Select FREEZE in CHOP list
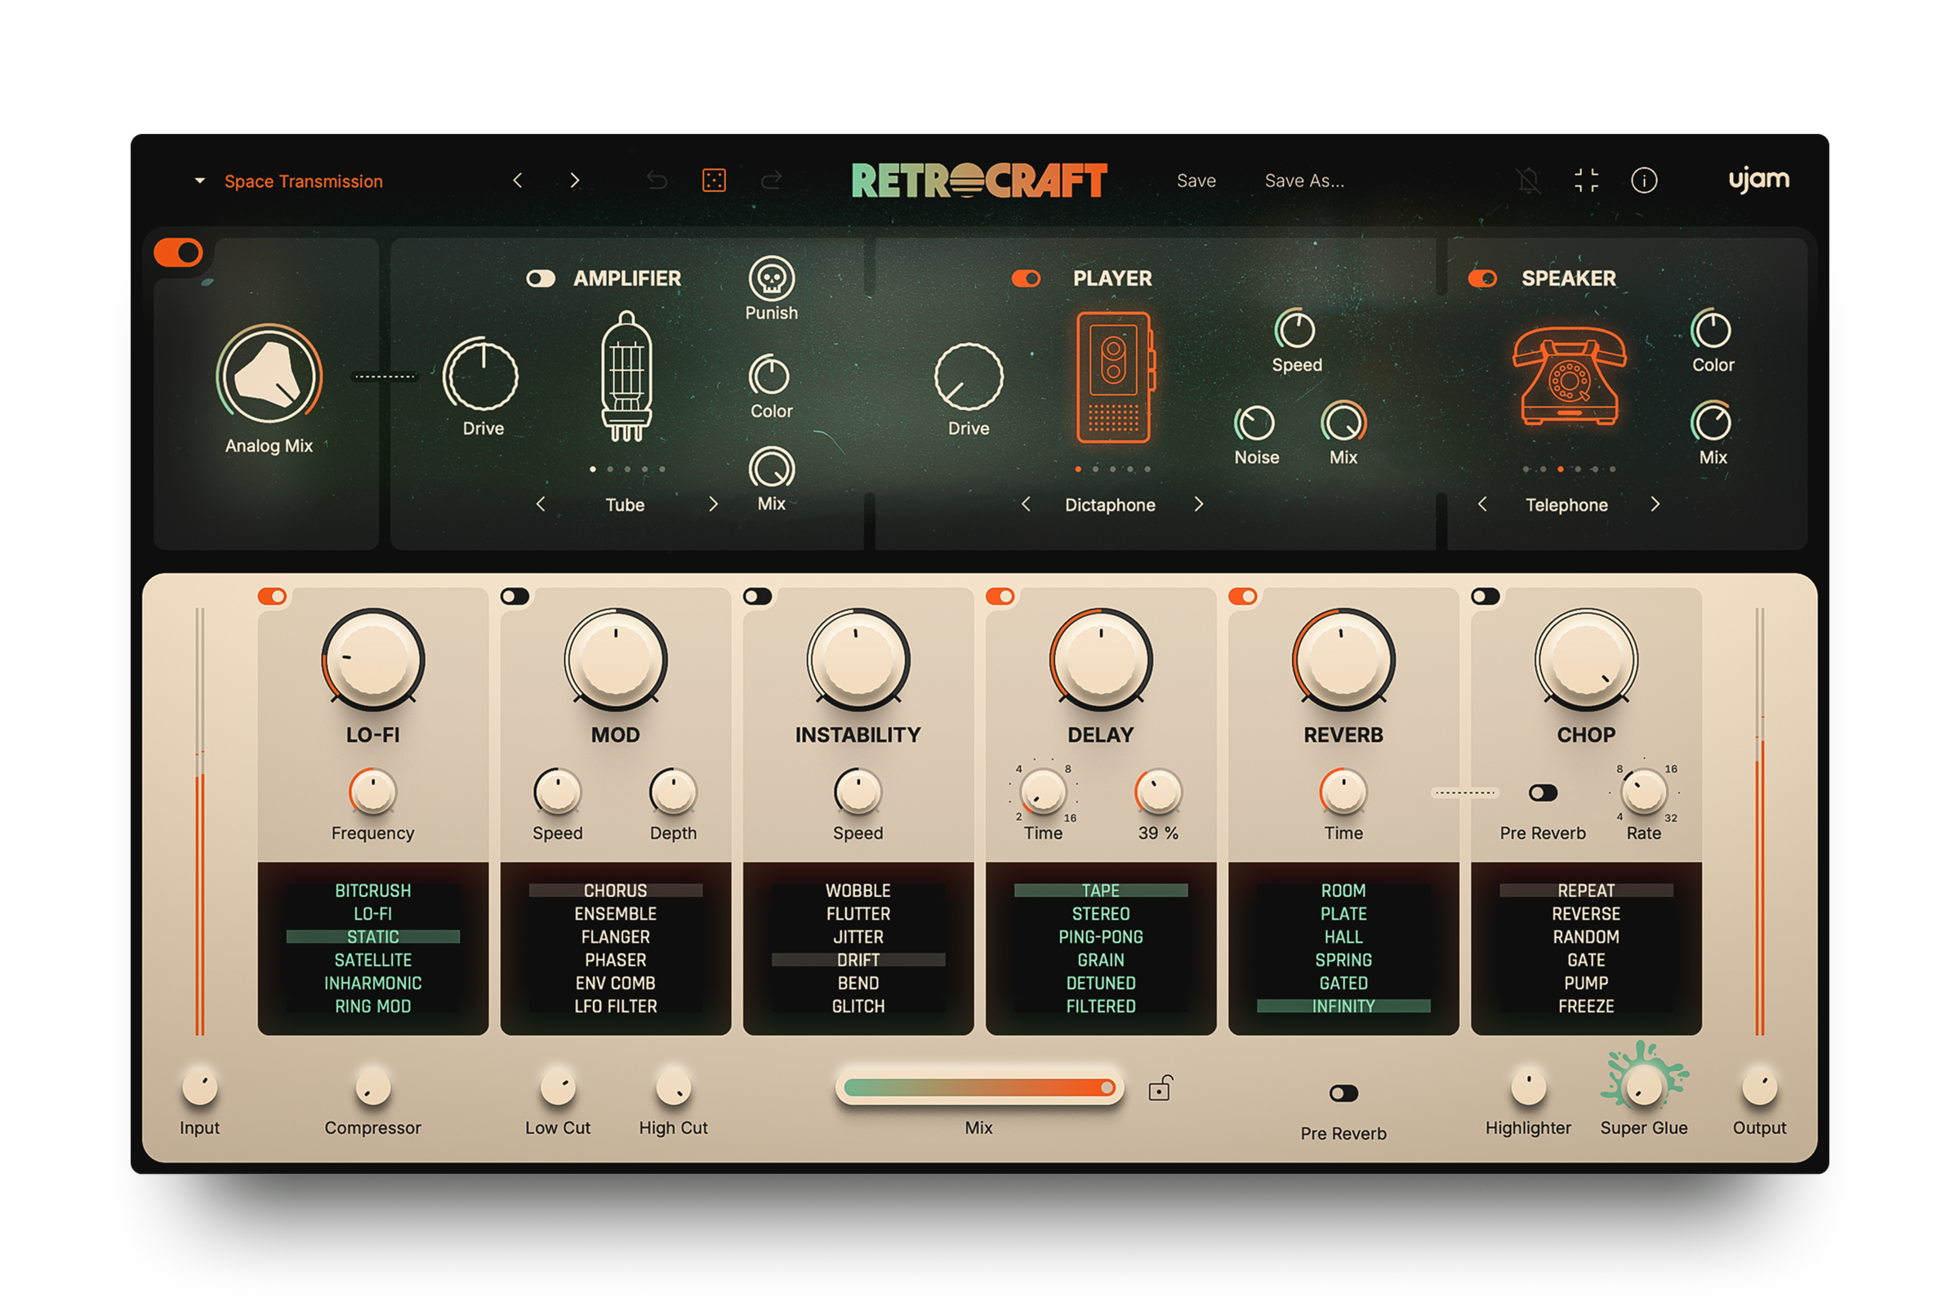1960x1307 pixels. pyautogui.click(x=1586, y=1006)
